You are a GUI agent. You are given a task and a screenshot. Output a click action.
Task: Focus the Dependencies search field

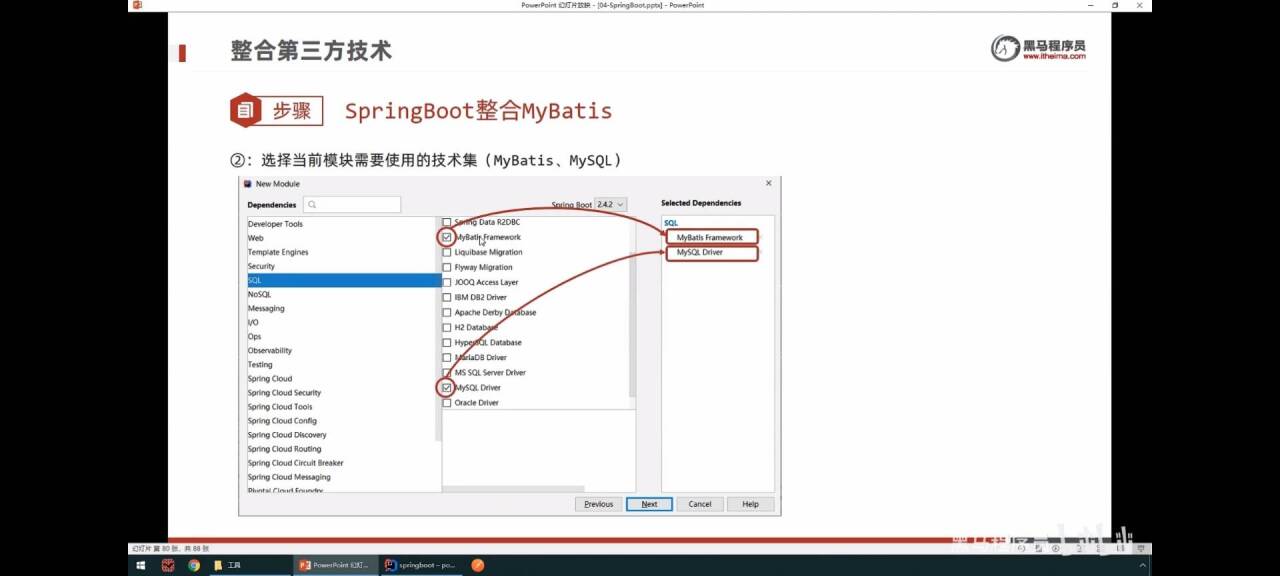pos(352,205)
